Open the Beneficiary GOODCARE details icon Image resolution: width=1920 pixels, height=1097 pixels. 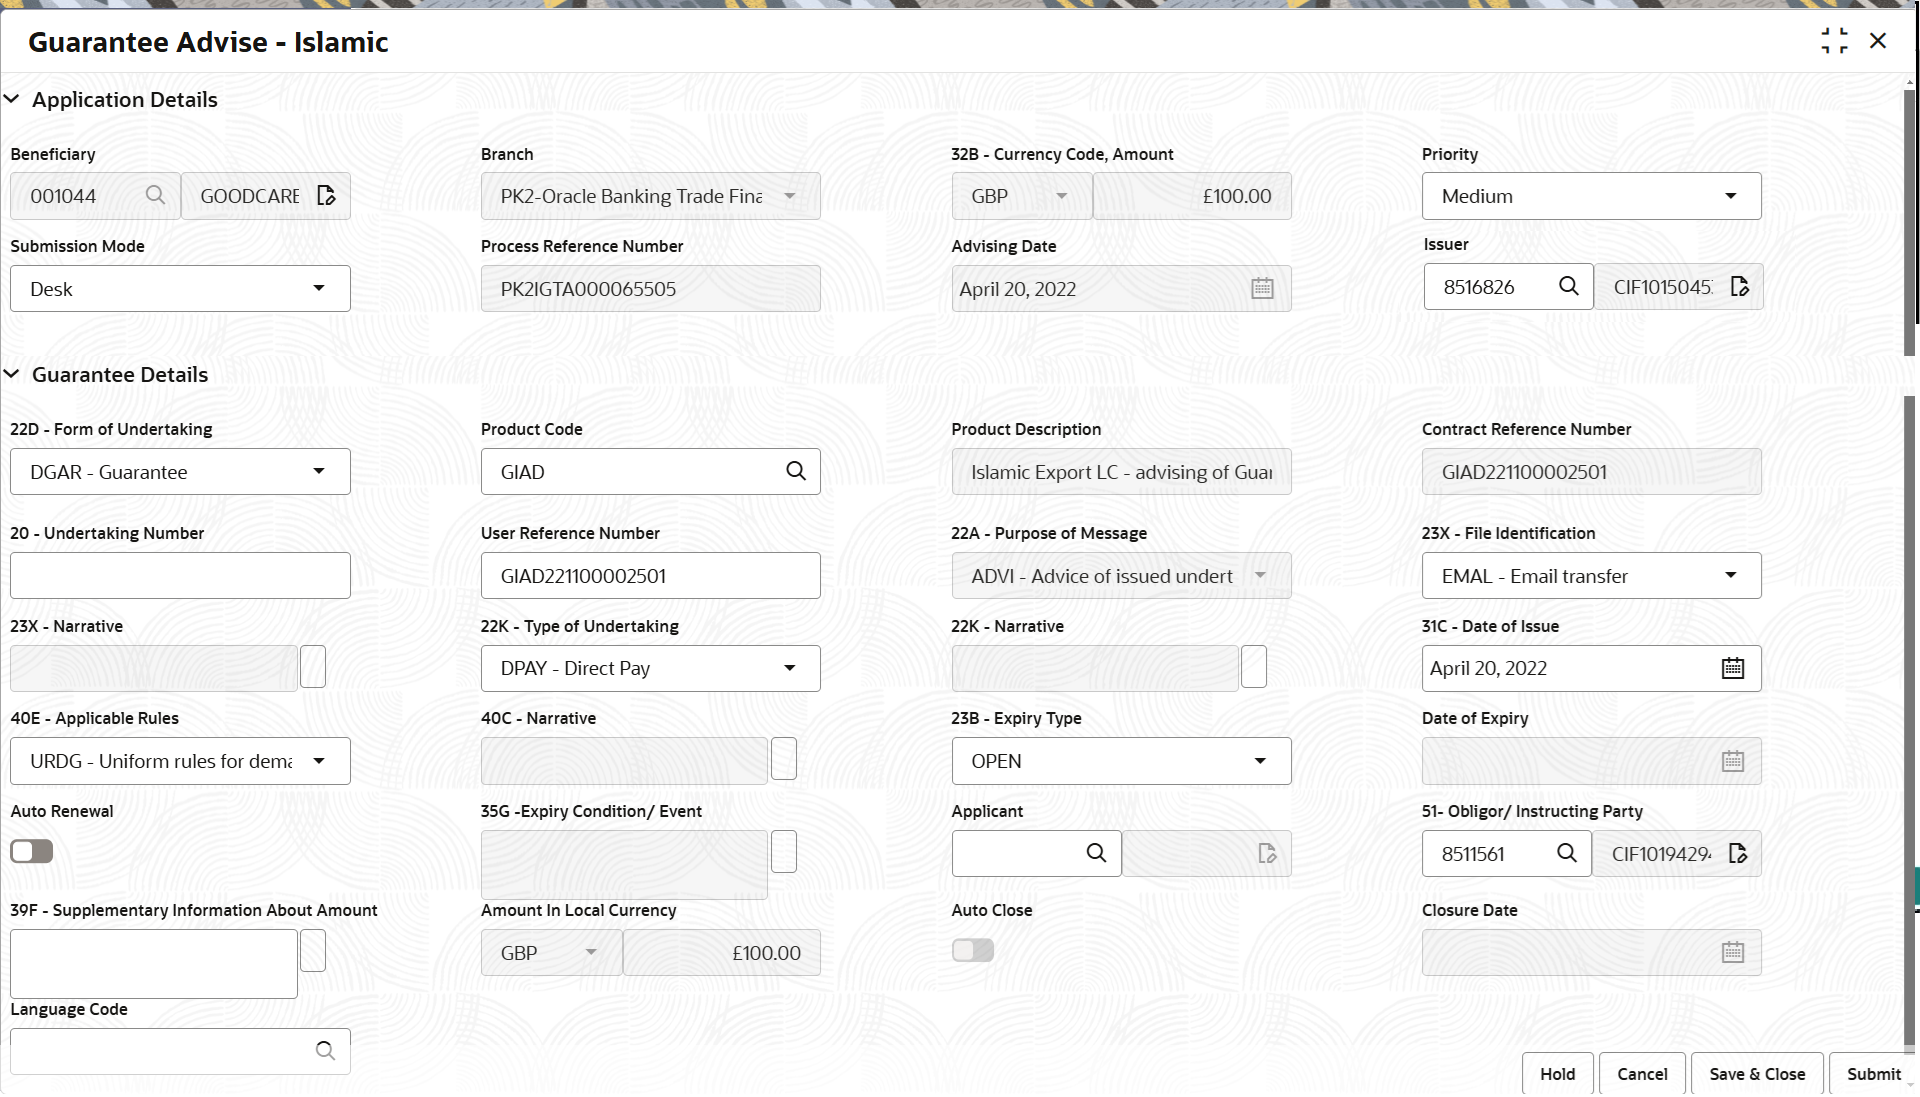[x=326, y=196]
